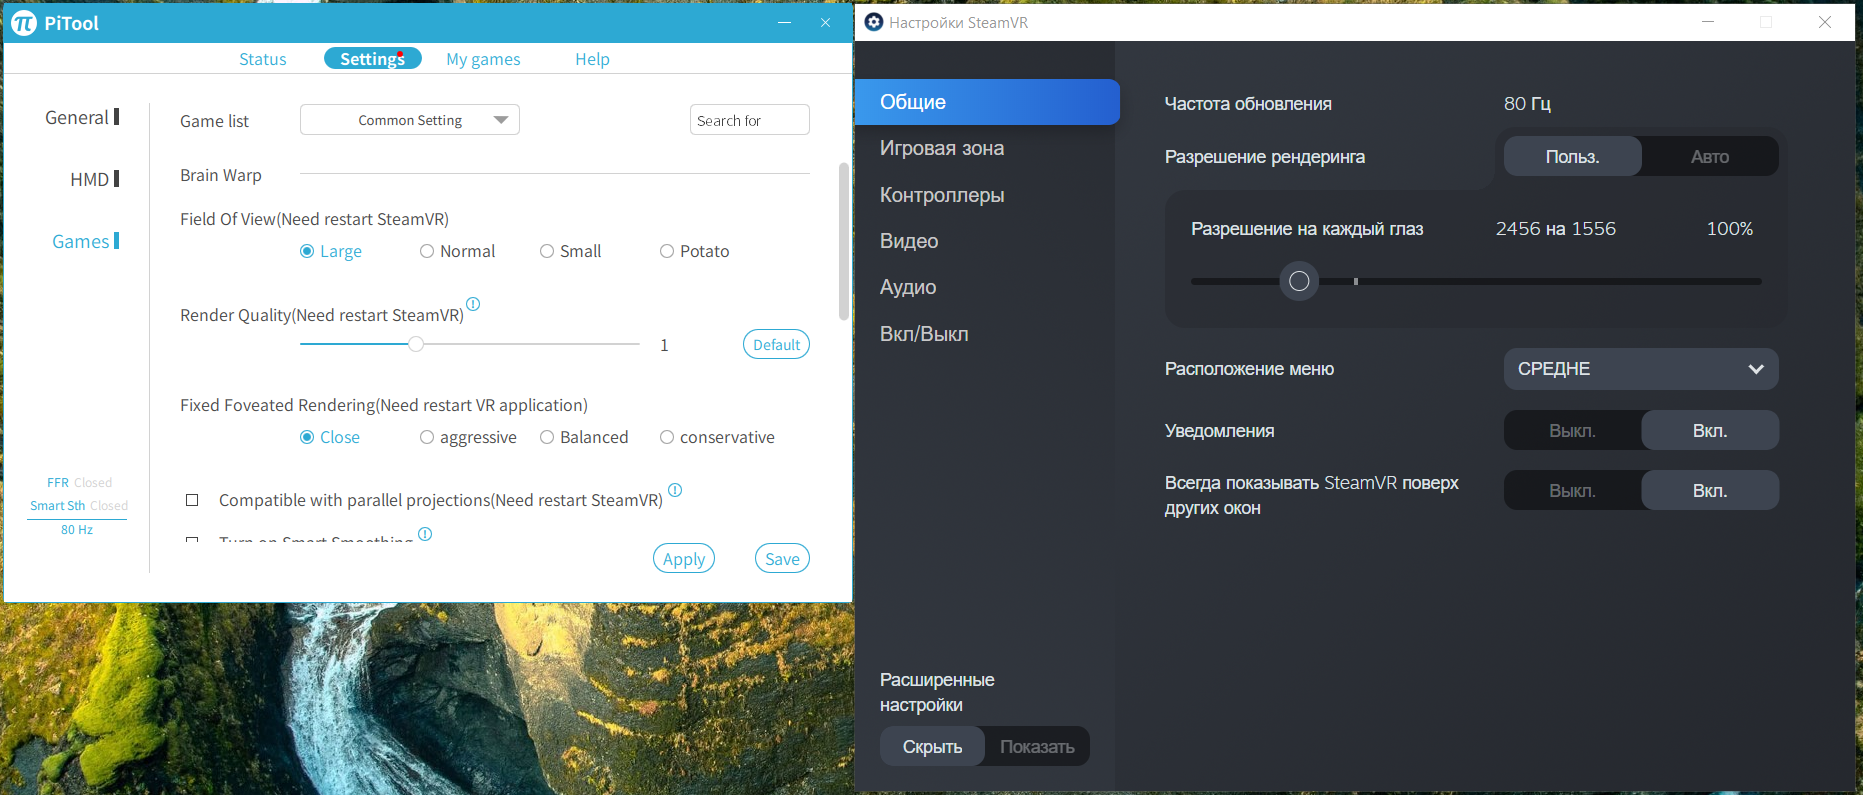Minimize the PiTool window
1863x795 pixels.
pyautogui.click(x=784, y=22)
